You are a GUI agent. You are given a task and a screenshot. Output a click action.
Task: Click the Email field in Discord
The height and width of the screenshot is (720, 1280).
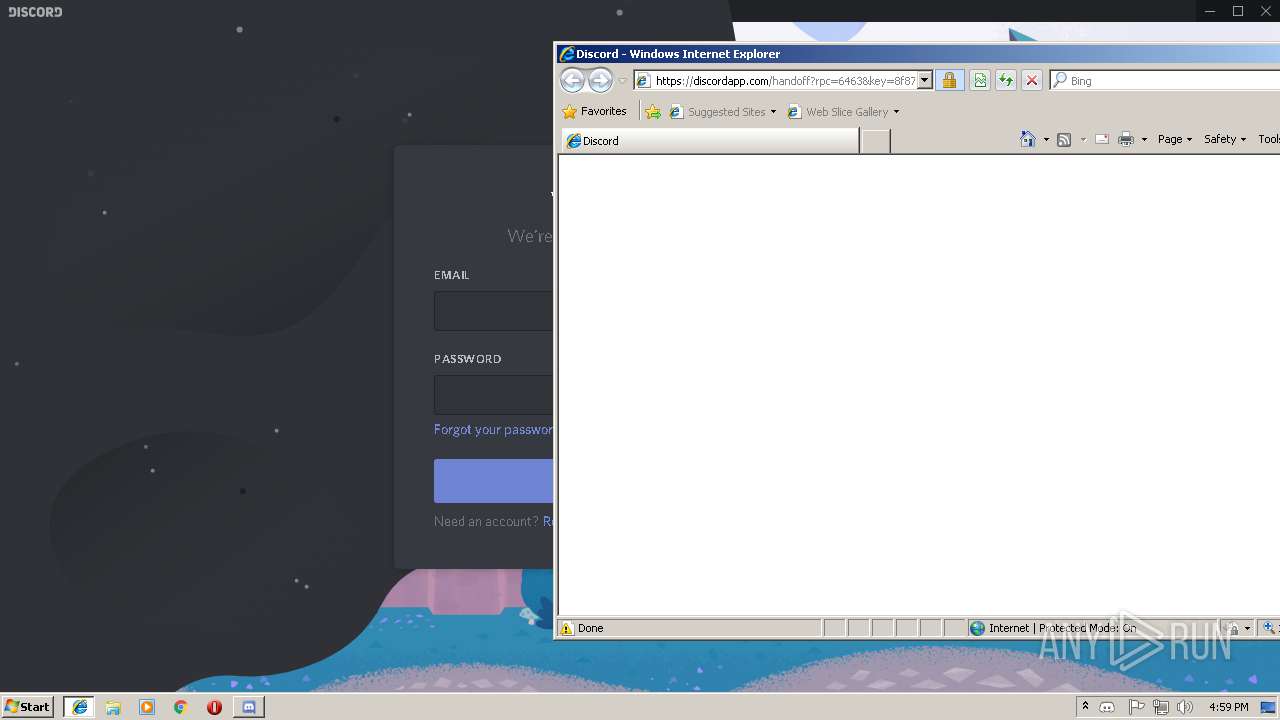(494, 311)
